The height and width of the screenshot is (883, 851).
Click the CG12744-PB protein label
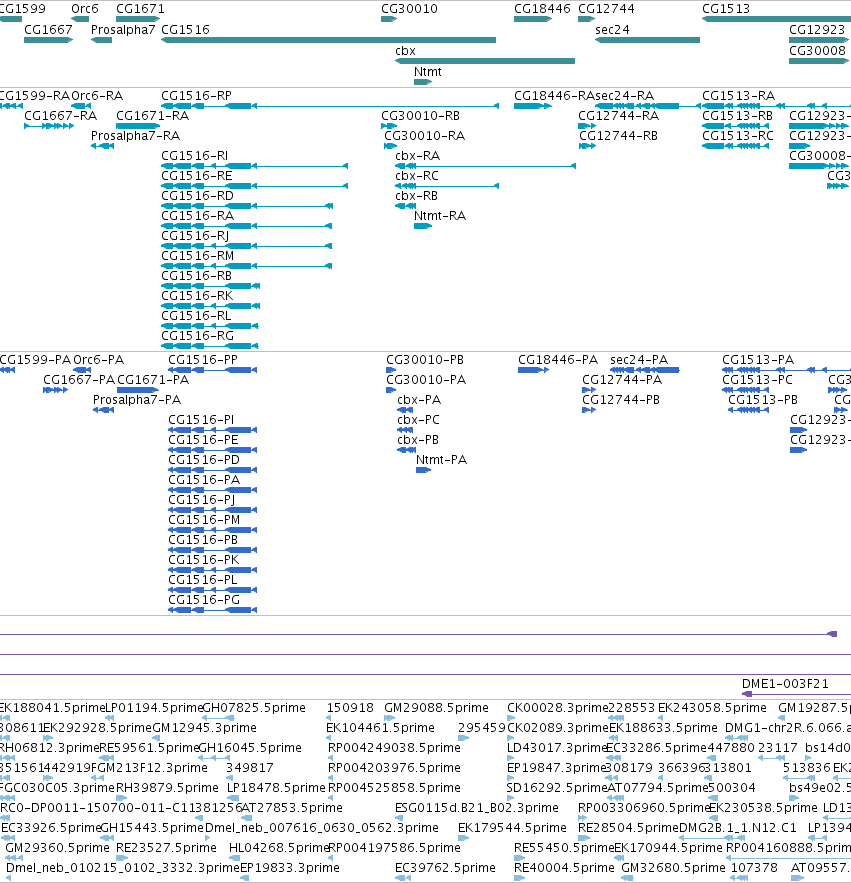621,400
